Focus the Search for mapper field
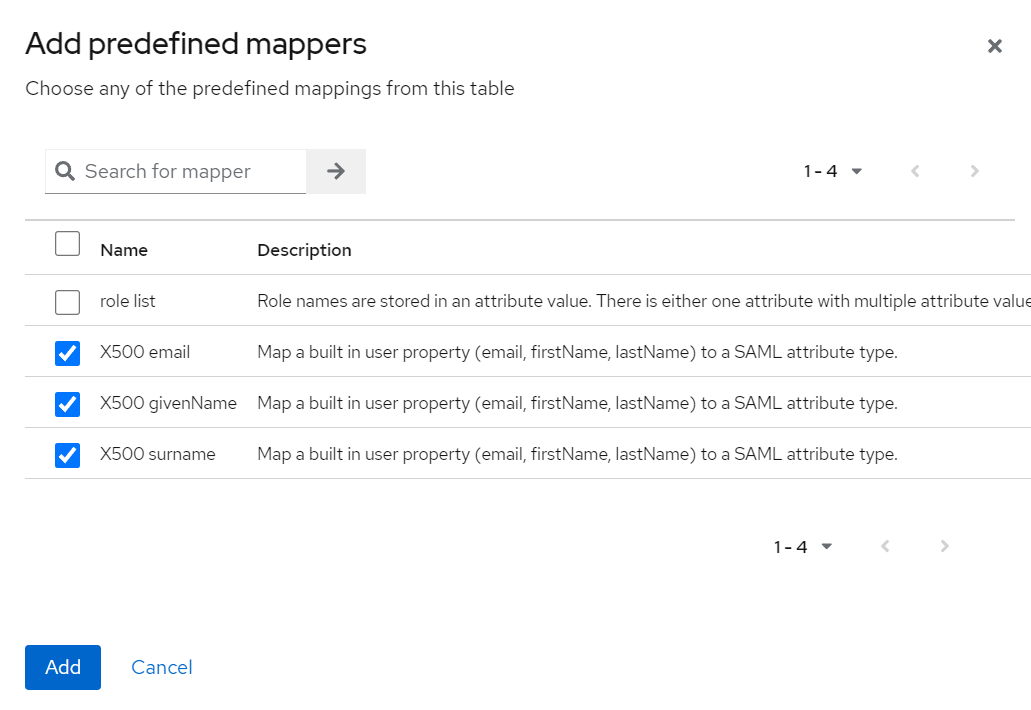The width and height of the screenshot is (1031, 710). coord(190,171)
